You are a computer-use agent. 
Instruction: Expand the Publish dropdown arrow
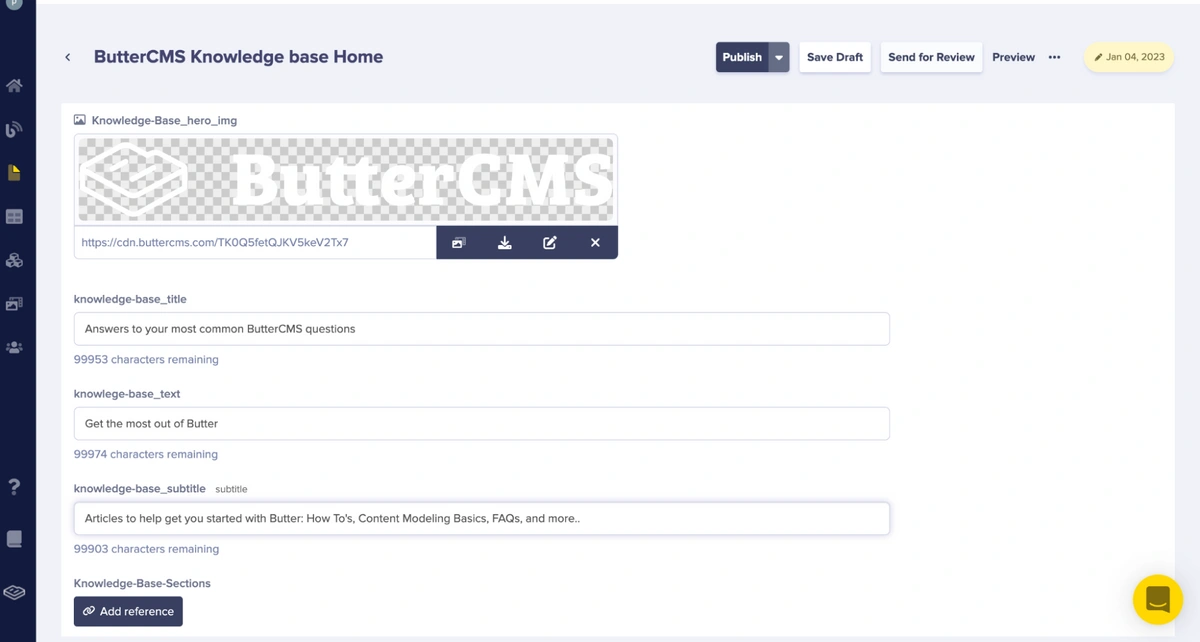pyautogui.click(x=779, y=57)
